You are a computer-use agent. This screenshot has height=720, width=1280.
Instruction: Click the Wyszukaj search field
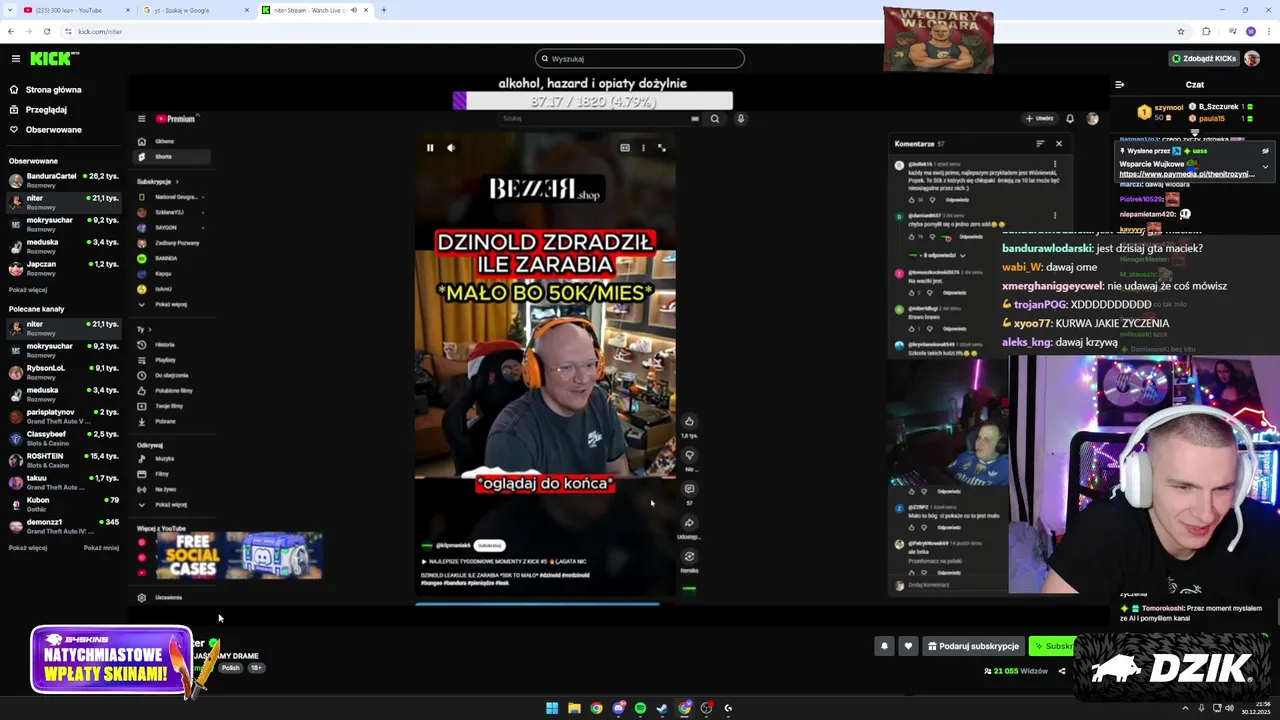[640, 59]
